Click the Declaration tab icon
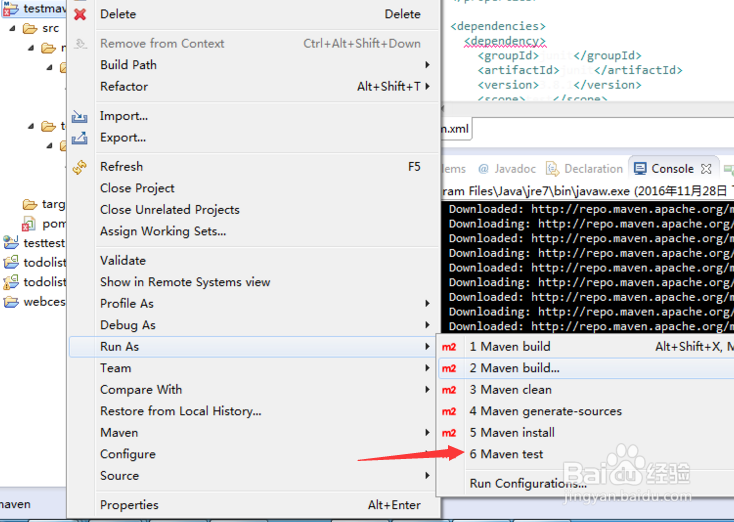This screenshot has height=522, width=734. click(x=552, y=169)
